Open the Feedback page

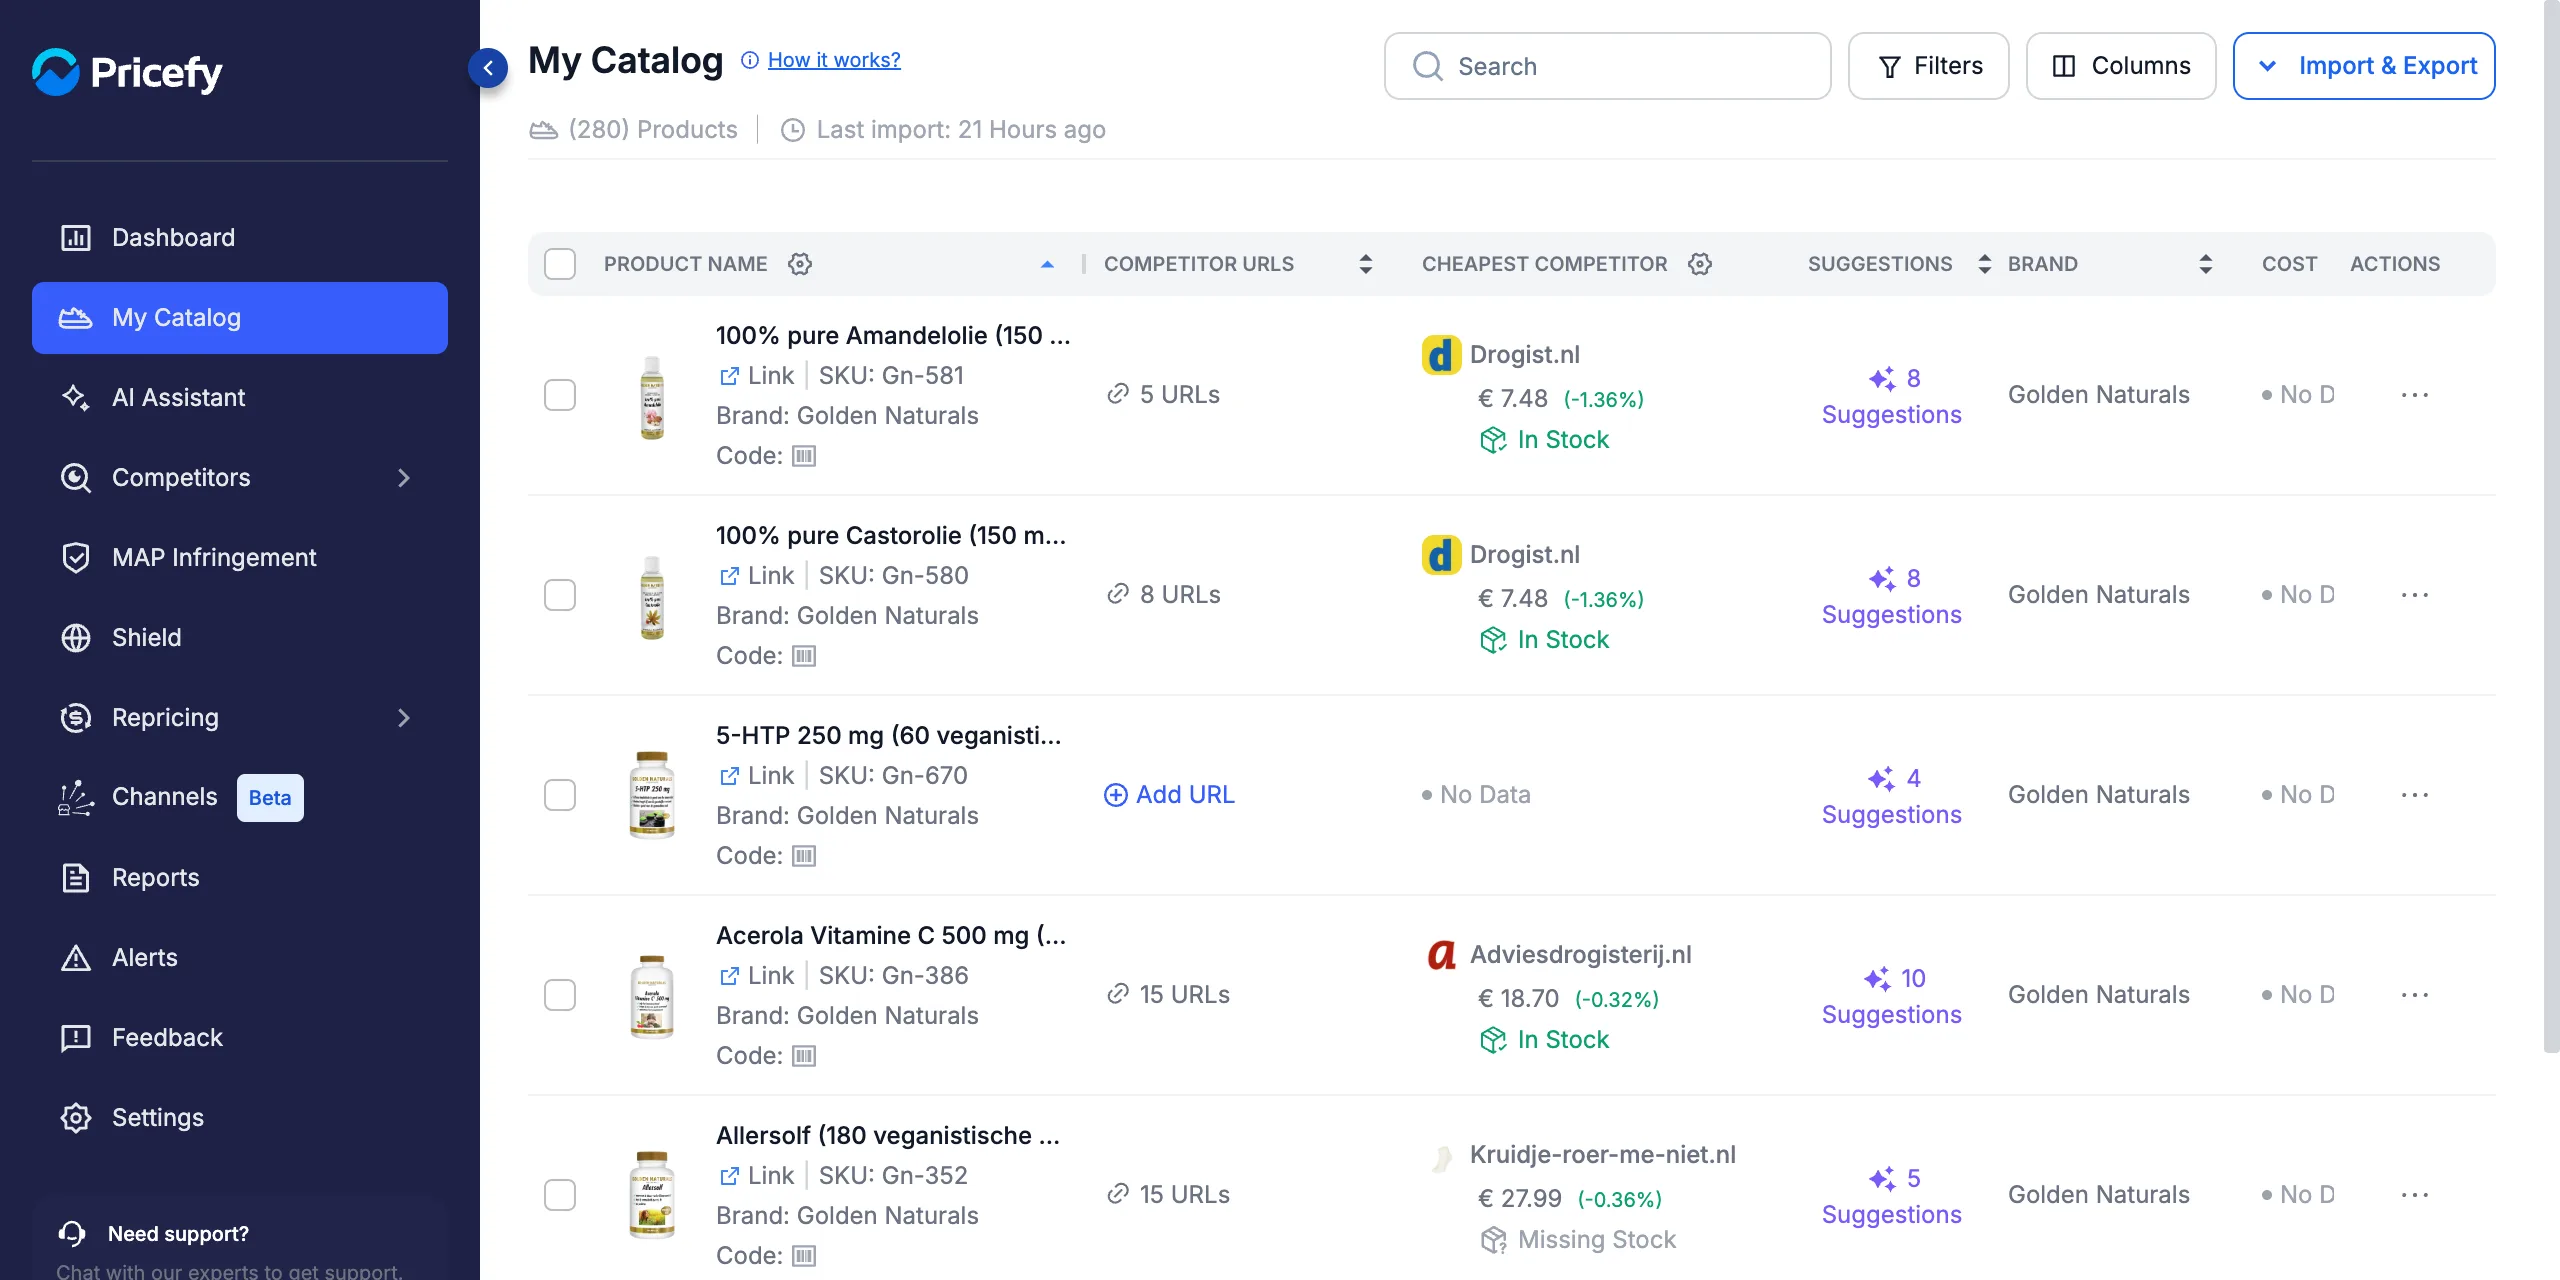[x=240, y=1038]
